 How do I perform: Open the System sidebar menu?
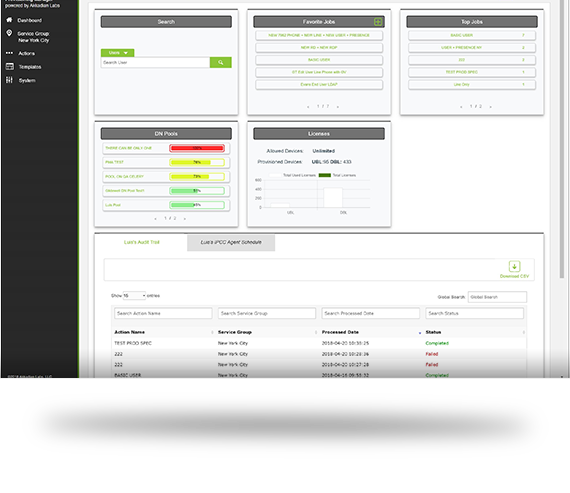coord(27,80)
